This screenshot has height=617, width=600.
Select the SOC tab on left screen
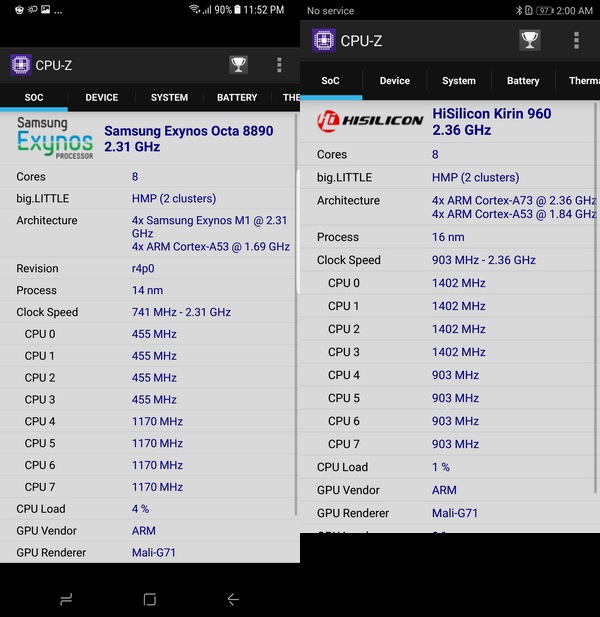pyautogui.click(x=34, y=97)
